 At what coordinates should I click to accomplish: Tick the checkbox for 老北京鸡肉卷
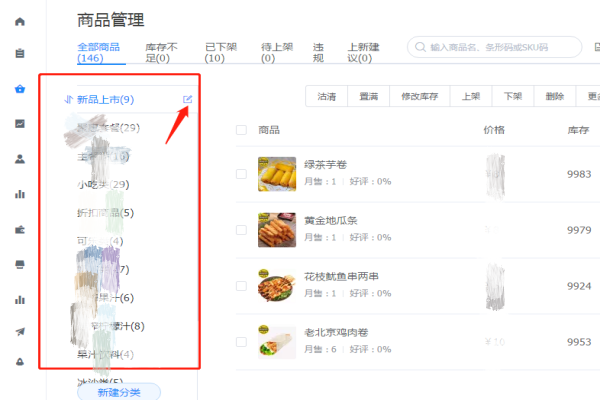241,342
